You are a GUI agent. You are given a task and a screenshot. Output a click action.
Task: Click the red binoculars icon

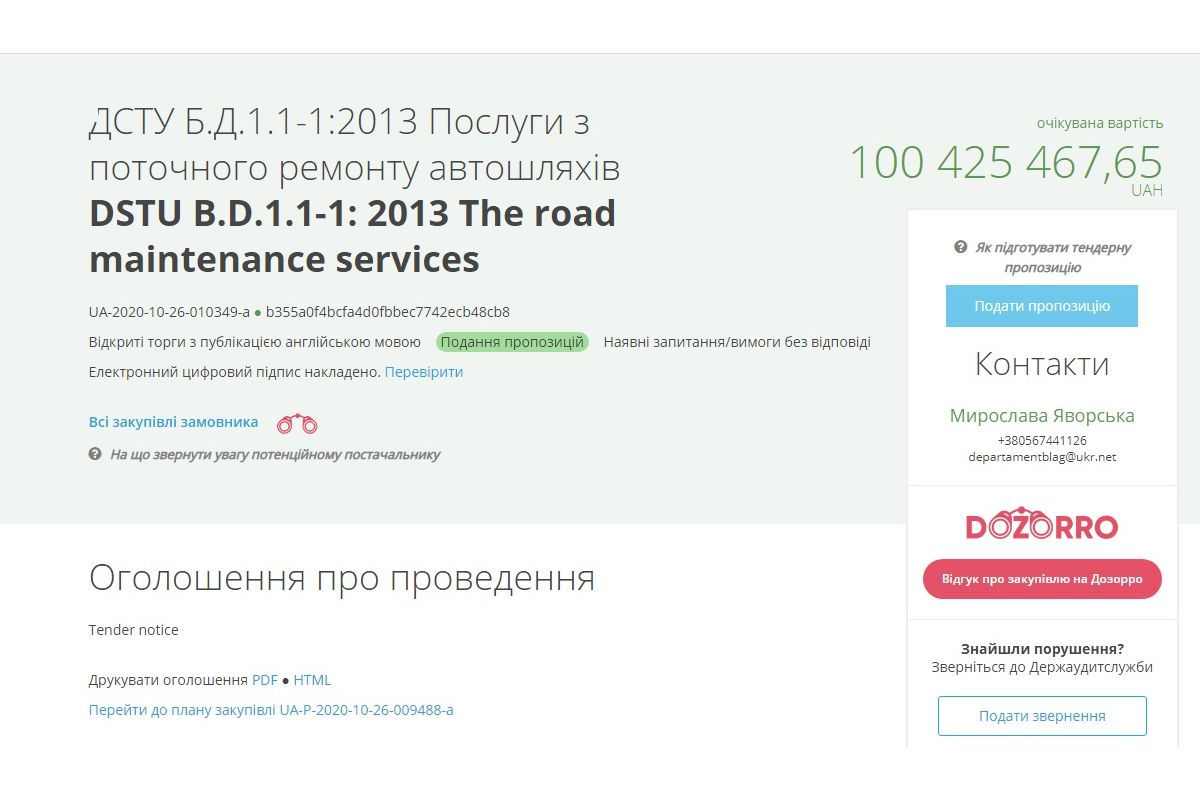(297, 424)
